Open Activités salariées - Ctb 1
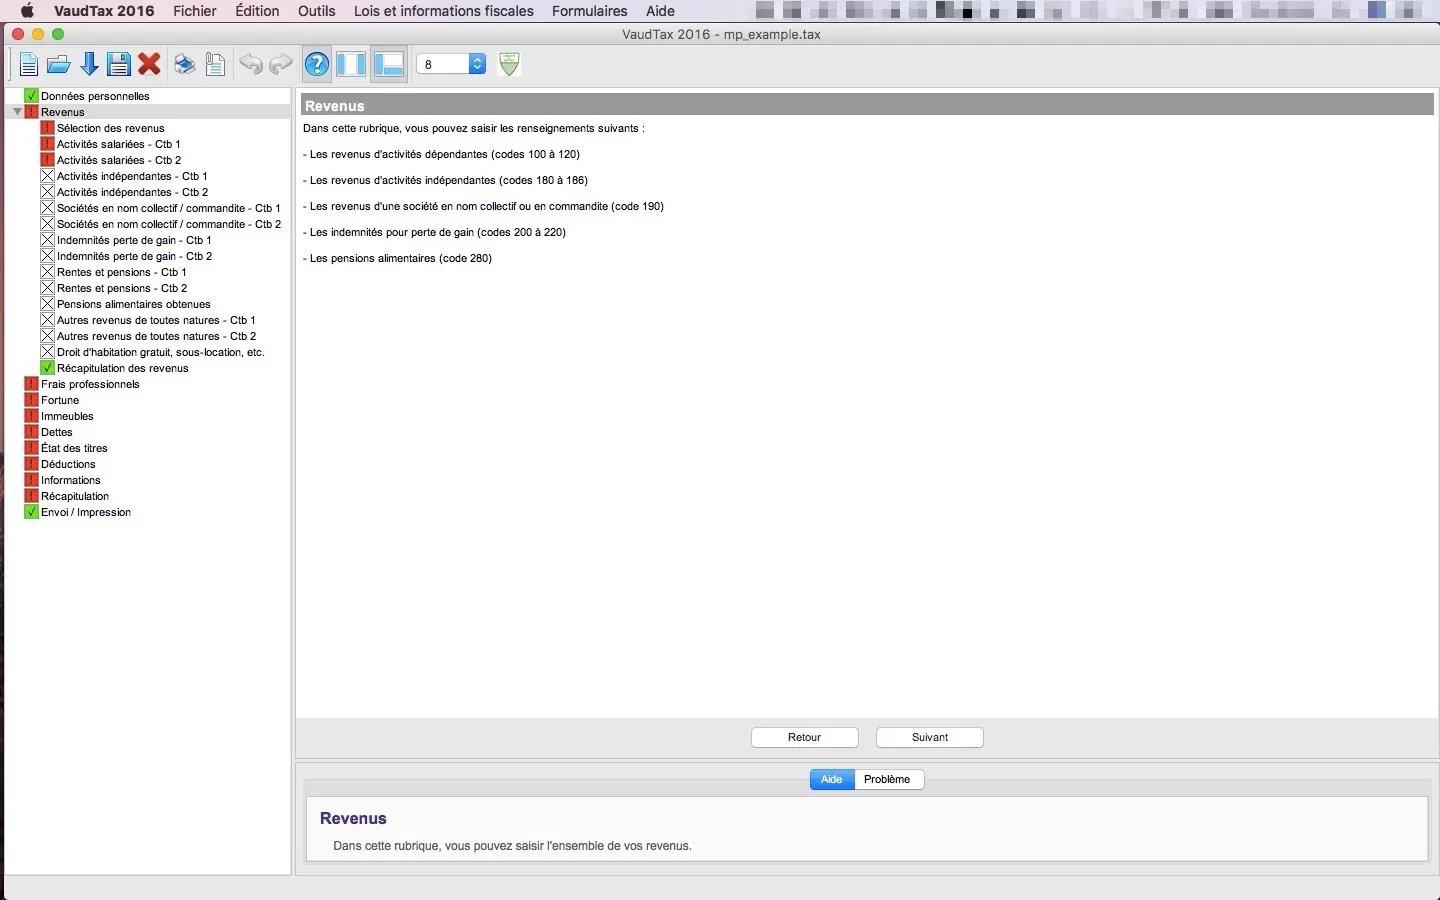This screenshot has width=1440, height=900. click(119, 144)
